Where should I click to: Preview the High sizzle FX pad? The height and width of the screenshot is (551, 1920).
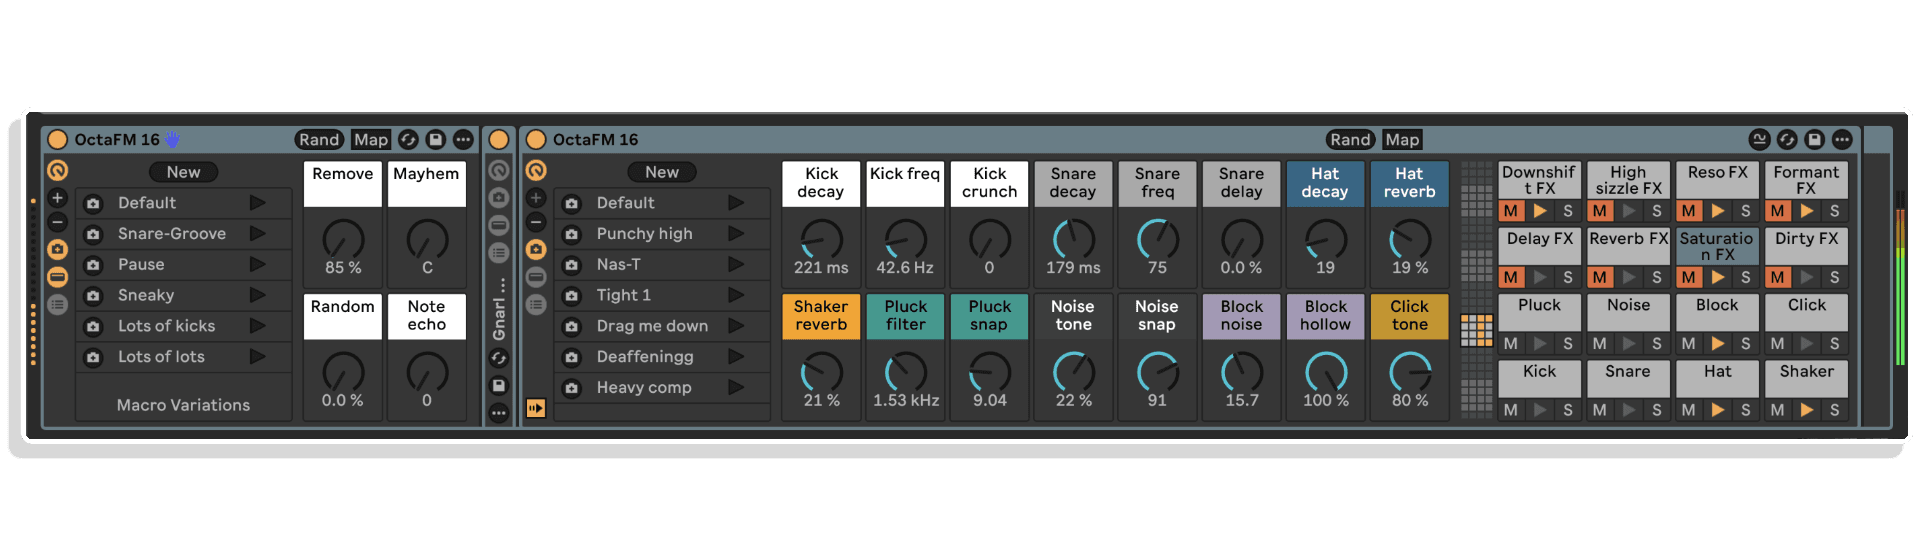1630,211
